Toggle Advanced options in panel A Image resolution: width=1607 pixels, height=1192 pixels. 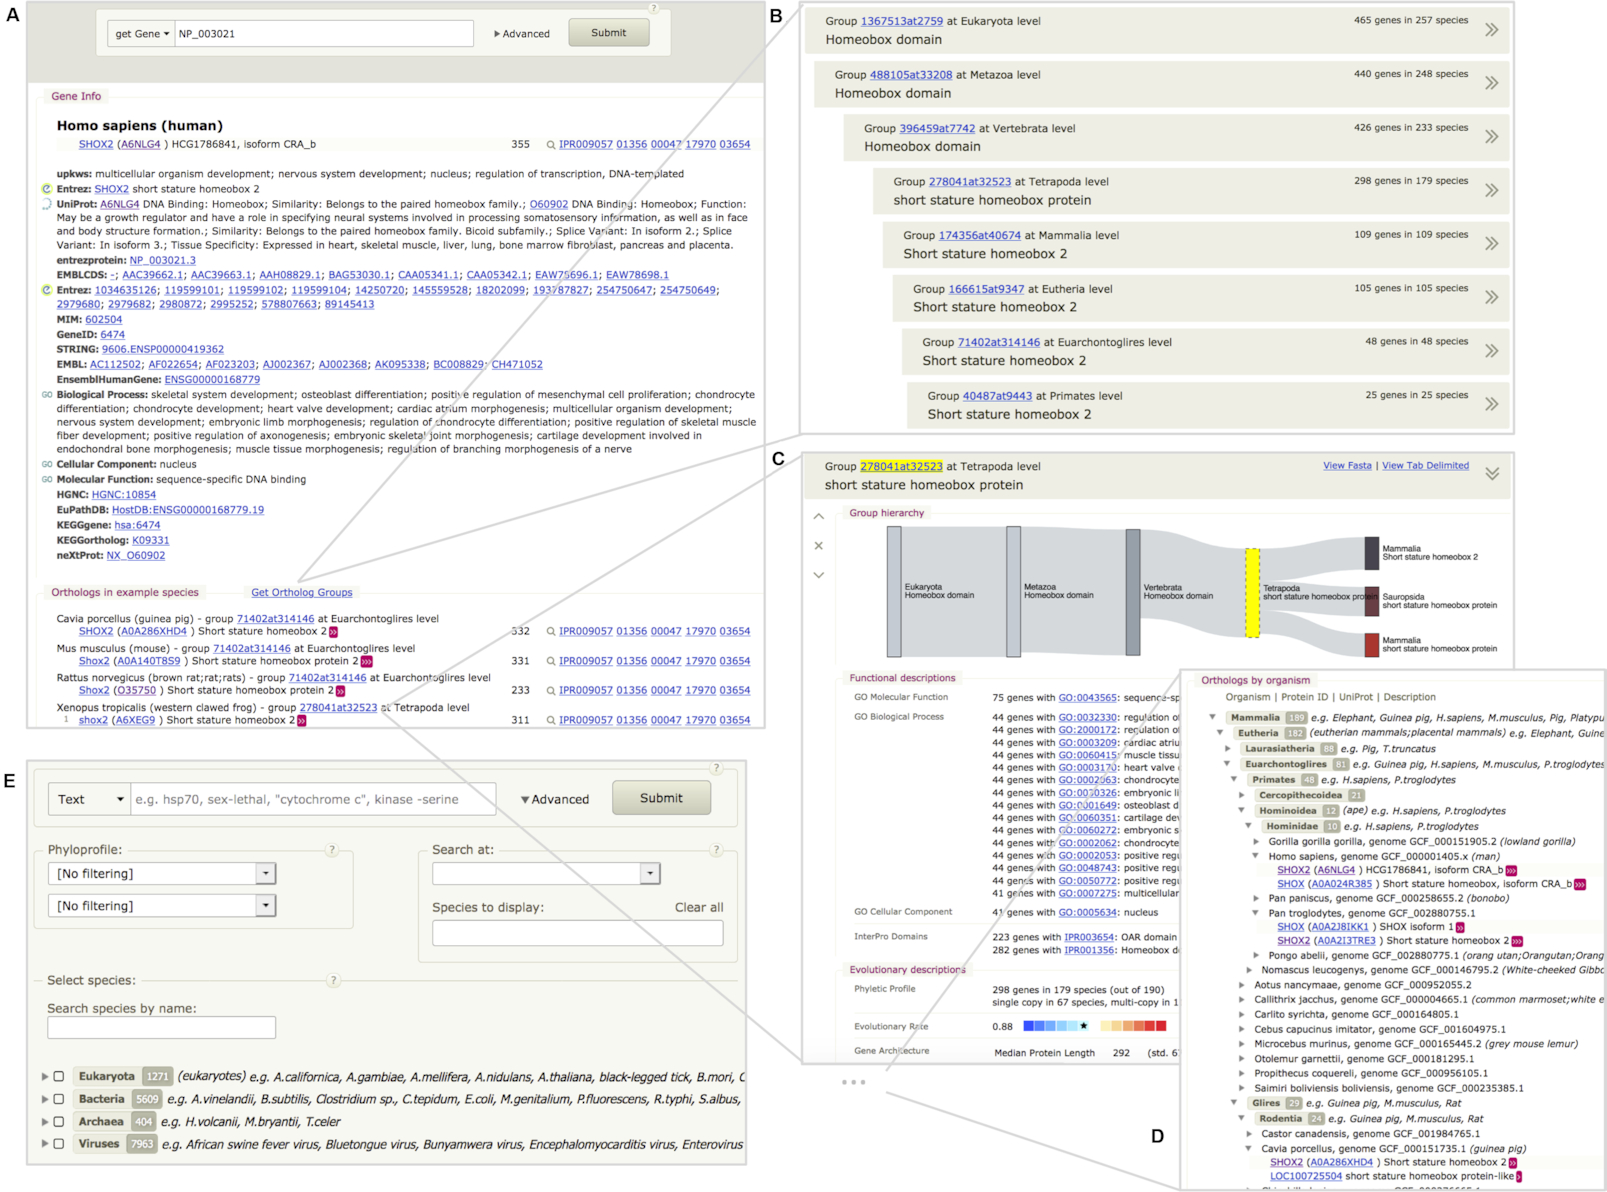[522, 34]
